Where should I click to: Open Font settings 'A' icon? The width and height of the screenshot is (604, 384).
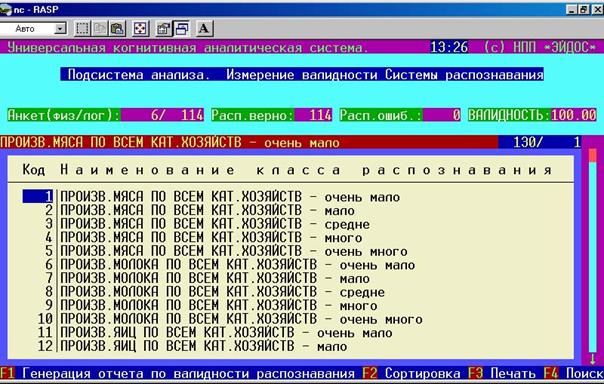(x=204, y=29)
